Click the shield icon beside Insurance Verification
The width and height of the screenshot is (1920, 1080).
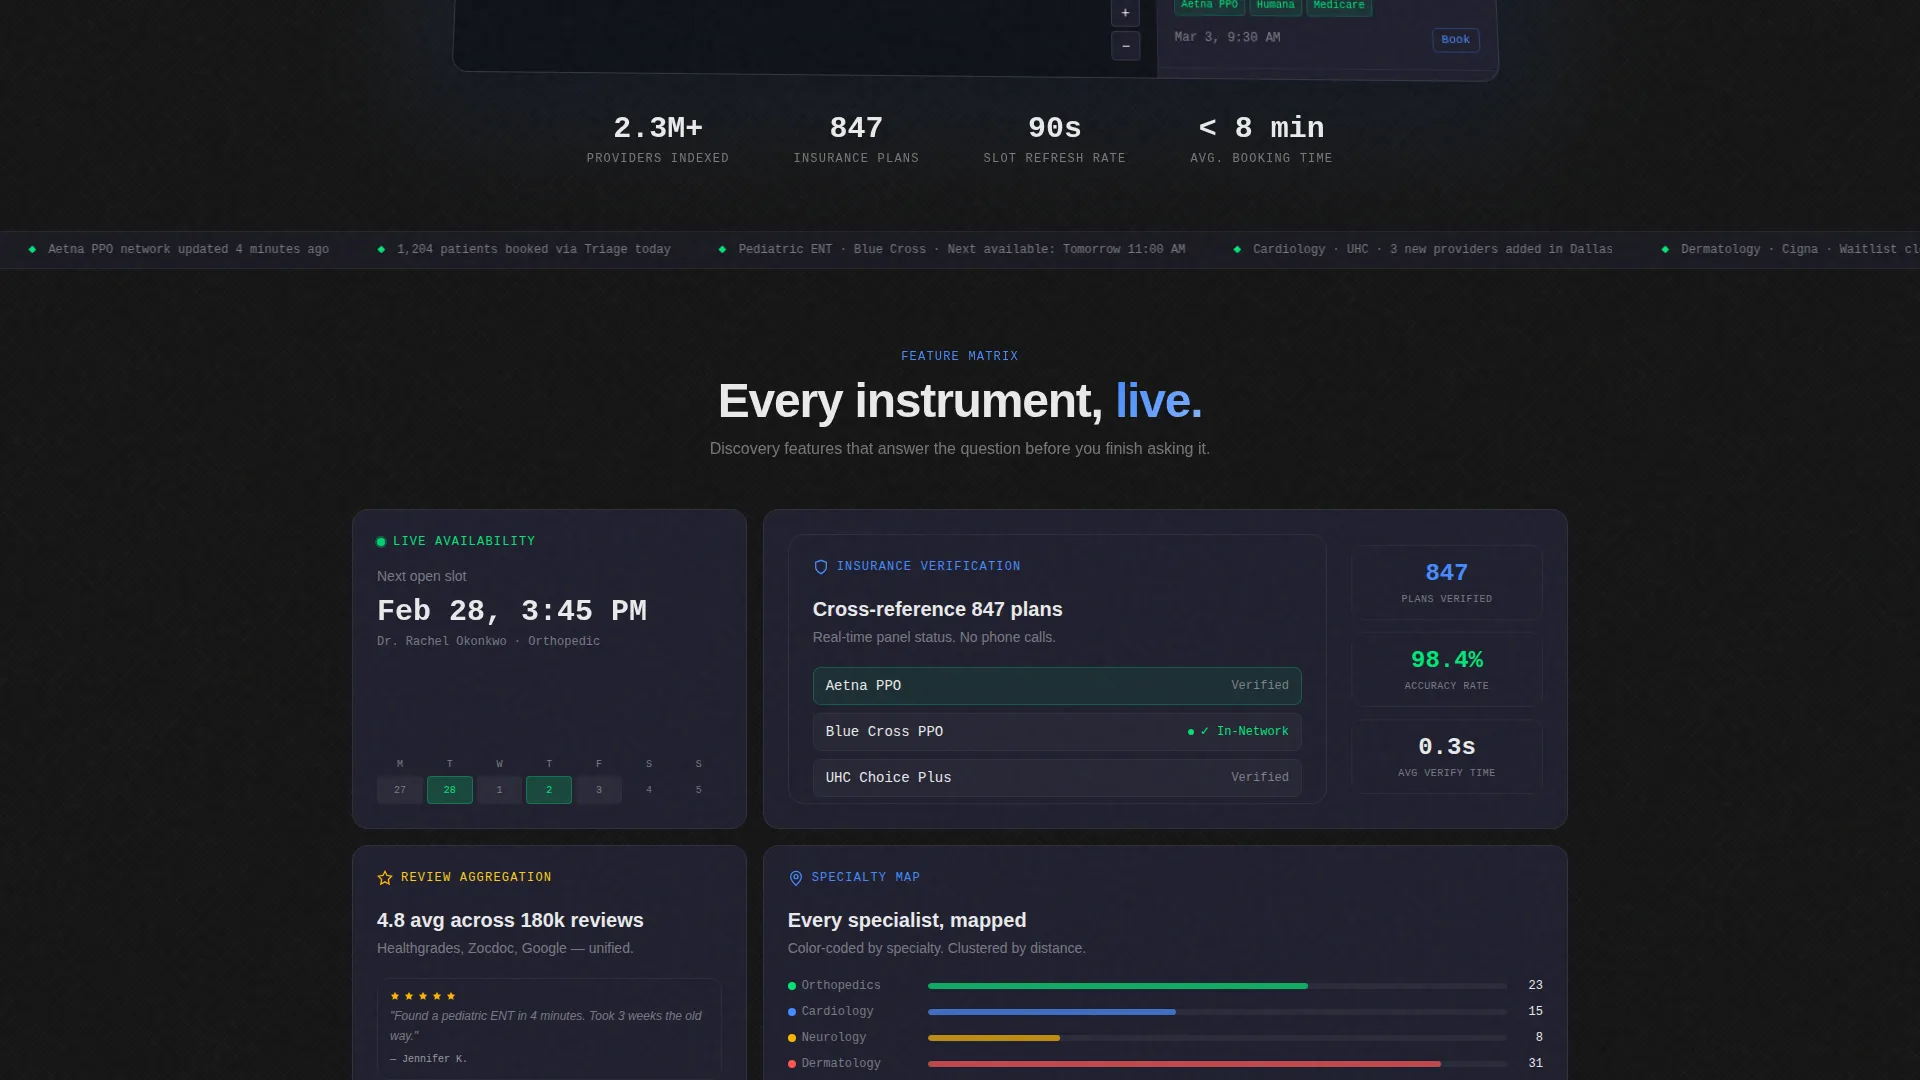821,567
